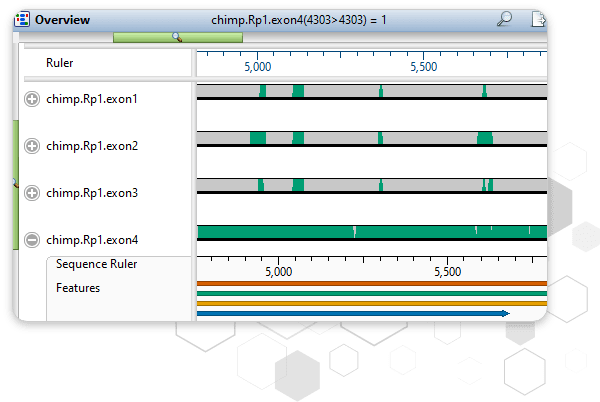Select the green feature bar under Features
This screenshot has height=402, width=600.
372,293
